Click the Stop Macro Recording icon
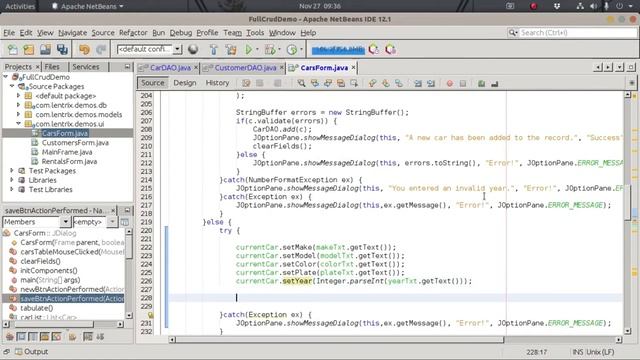Image resolution: width=640 pixels, height=360 pixels. (462, 83)
